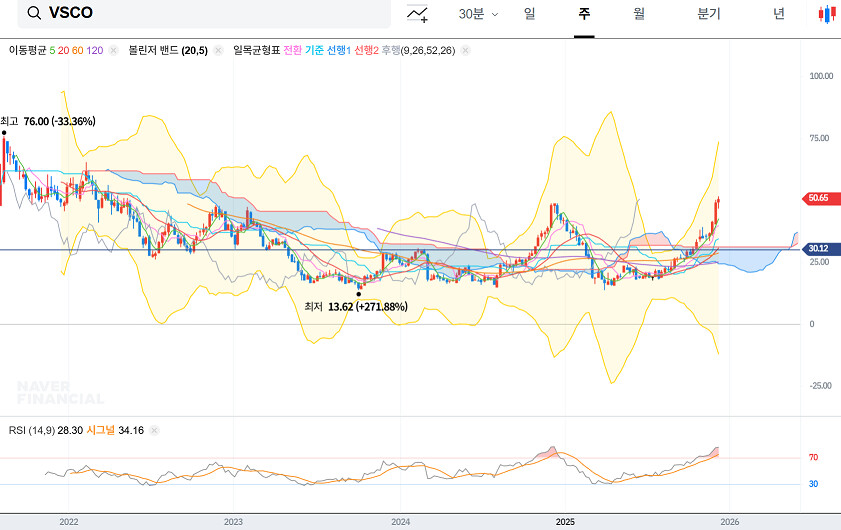Remove the 일목균형표 Ichimoku indicator

click(465, 50)
